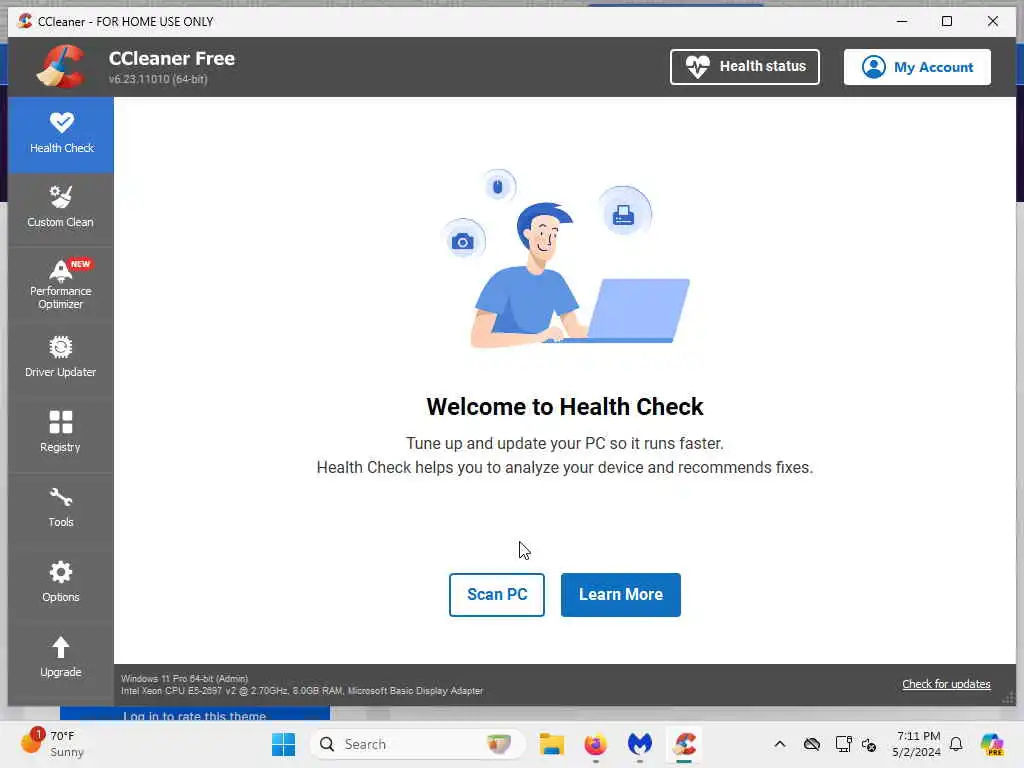Click the mouse icon bubble in illustration

point(498,187)
